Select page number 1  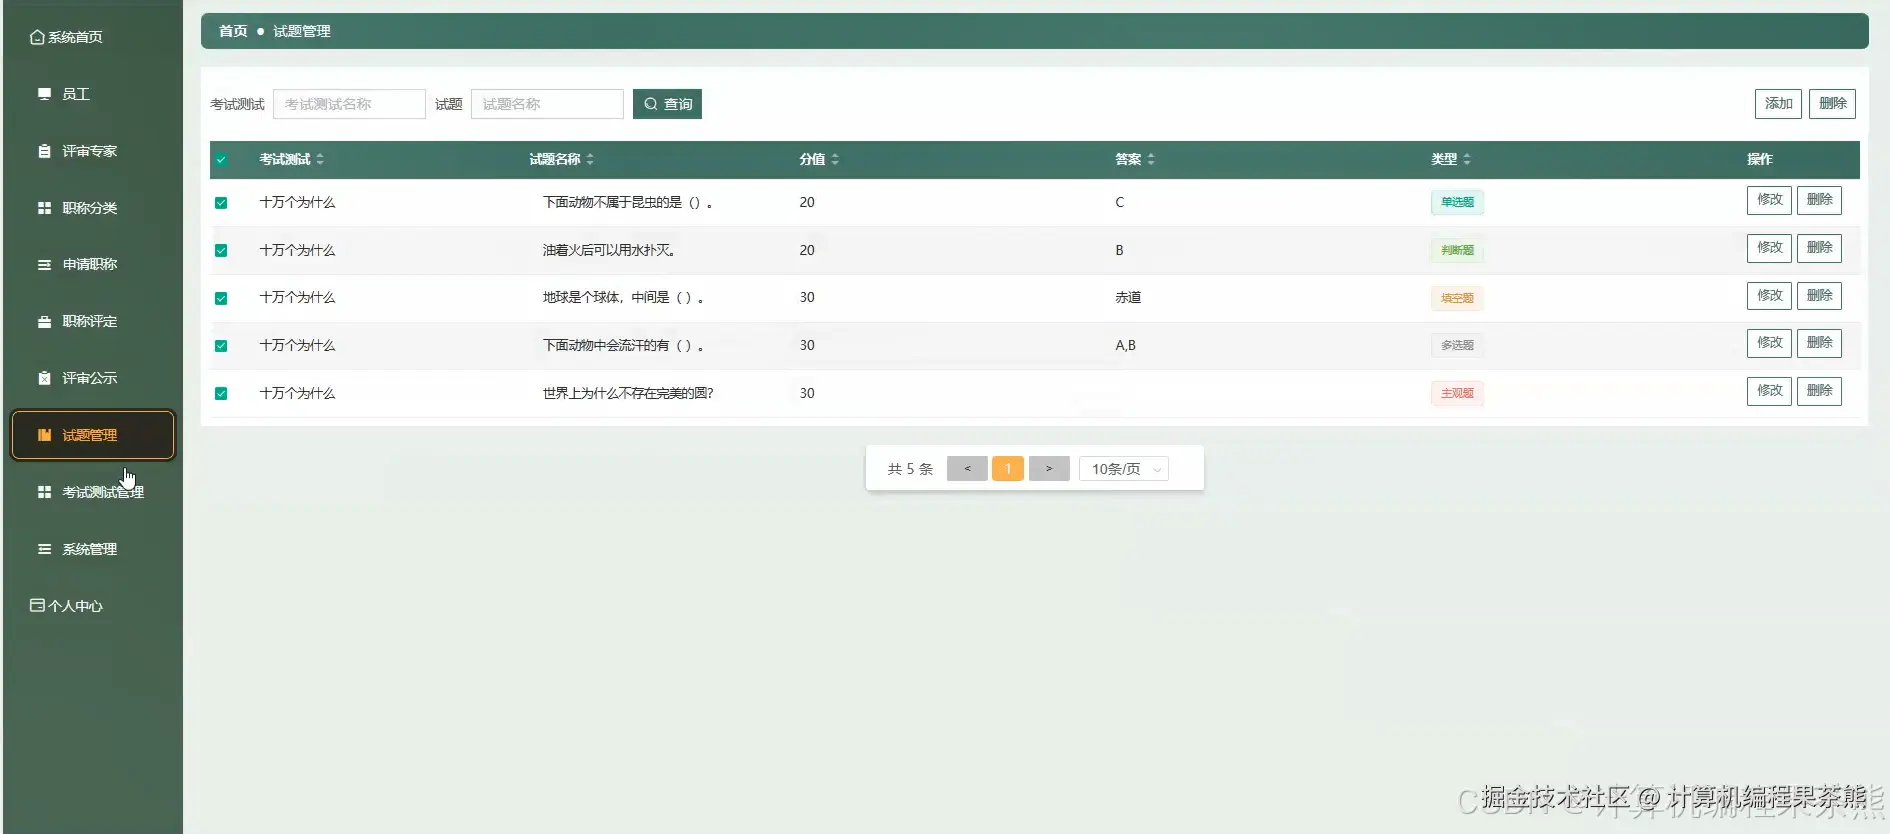click(x=1008, y=469)
